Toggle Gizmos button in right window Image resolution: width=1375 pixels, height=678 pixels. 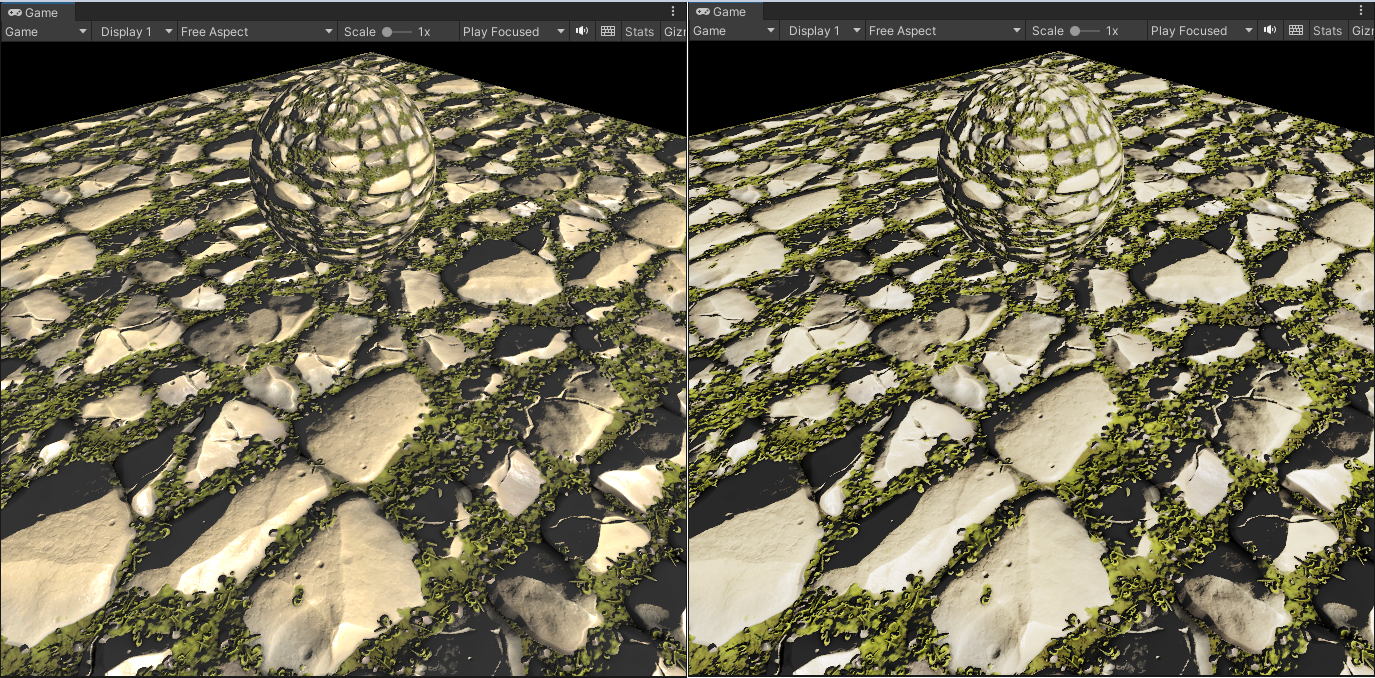click(1362, 30)
